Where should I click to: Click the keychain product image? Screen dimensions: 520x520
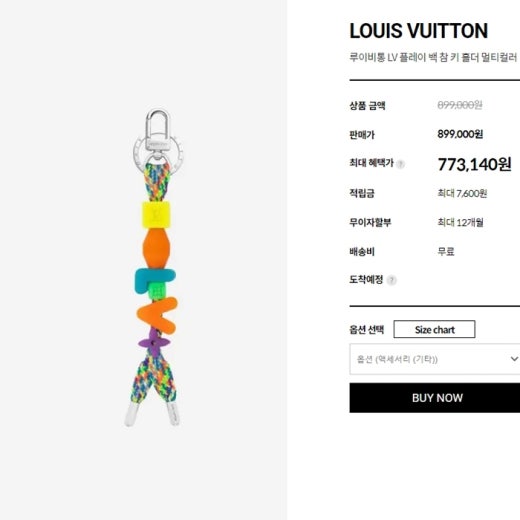point(155,268)
